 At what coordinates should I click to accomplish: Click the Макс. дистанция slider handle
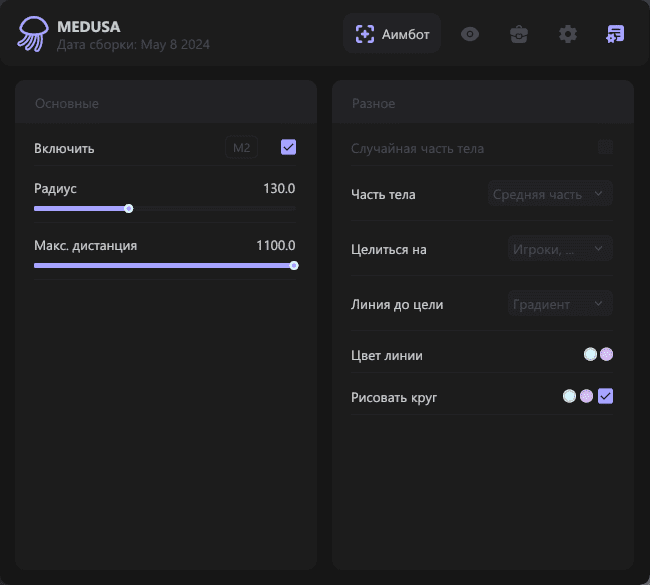tap(294, 265)
